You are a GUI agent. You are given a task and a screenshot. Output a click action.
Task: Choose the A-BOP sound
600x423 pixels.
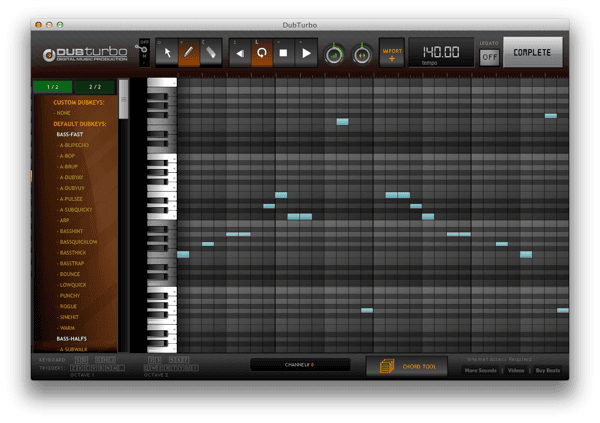pos(67,156)
